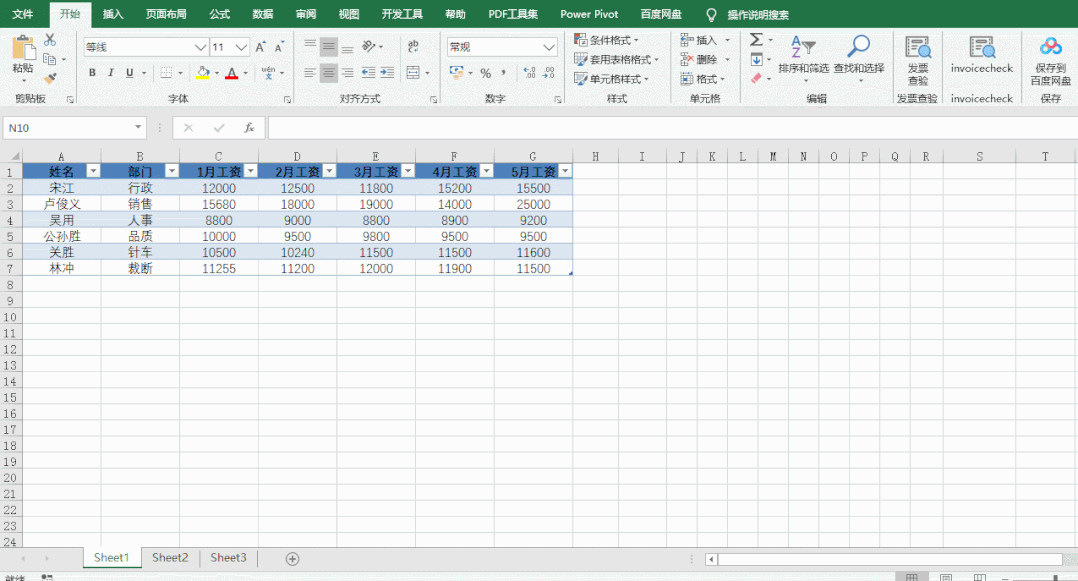The height and width of the screenshot is (581, 1078).
Task: Switch to Sheet2 tab
Action: pos(170,558)
